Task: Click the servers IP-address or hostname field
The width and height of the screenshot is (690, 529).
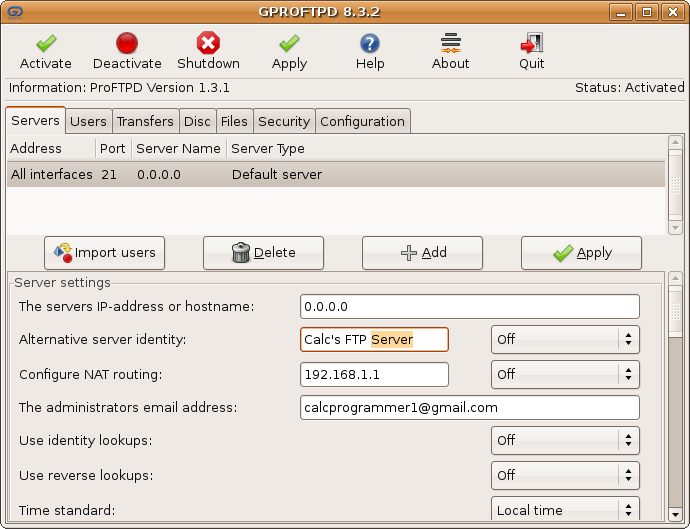Action: point(470,306)
